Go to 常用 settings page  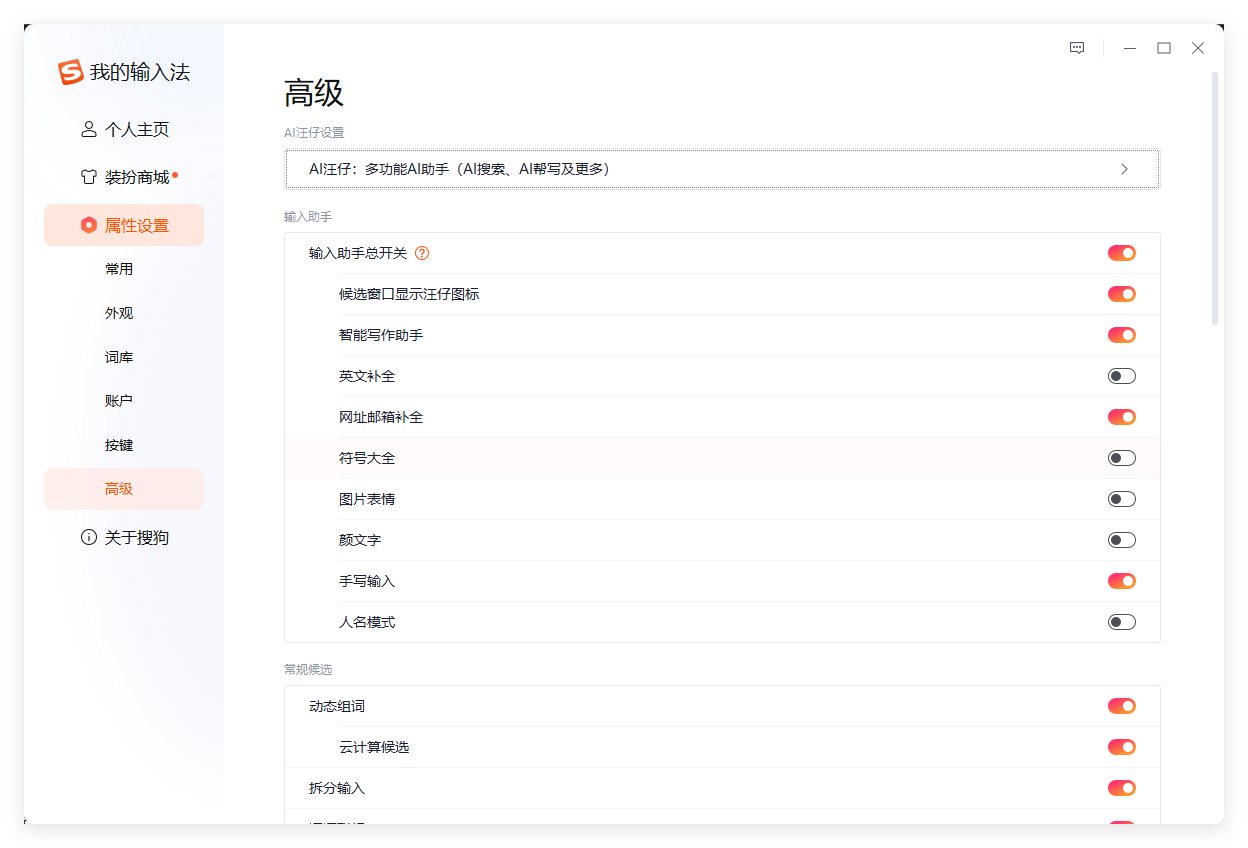119,268
